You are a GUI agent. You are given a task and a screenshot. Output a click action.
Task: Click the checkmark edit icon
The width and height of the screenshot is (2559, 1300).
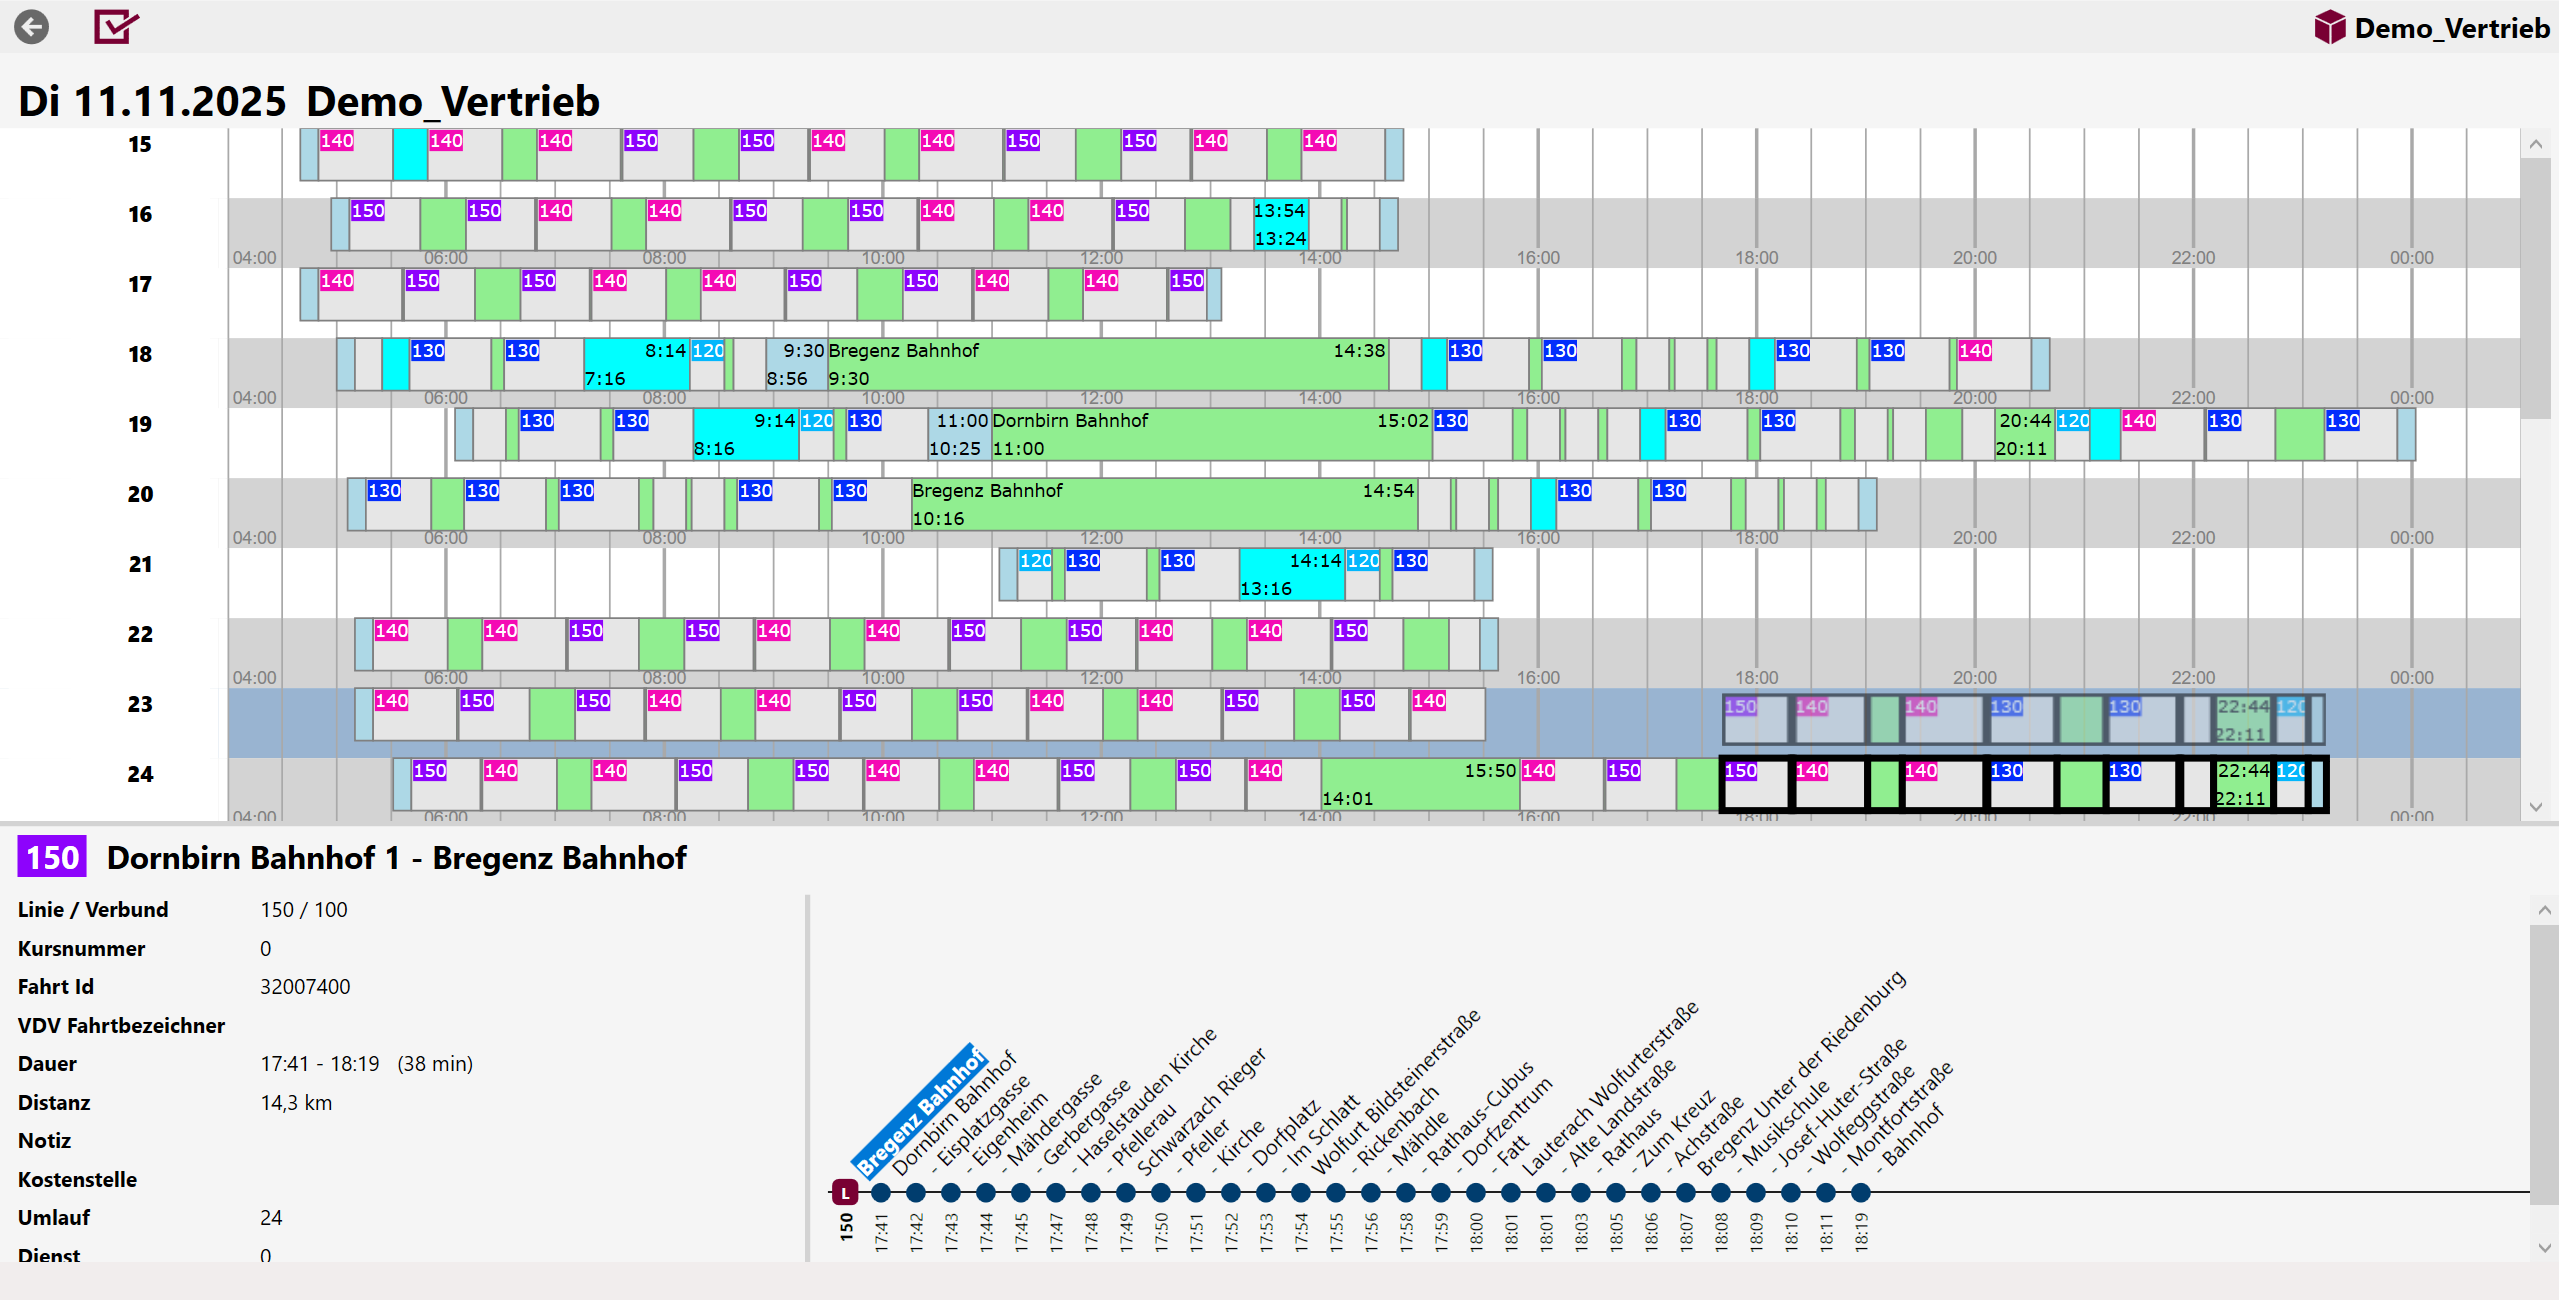(x=115, y=27)
